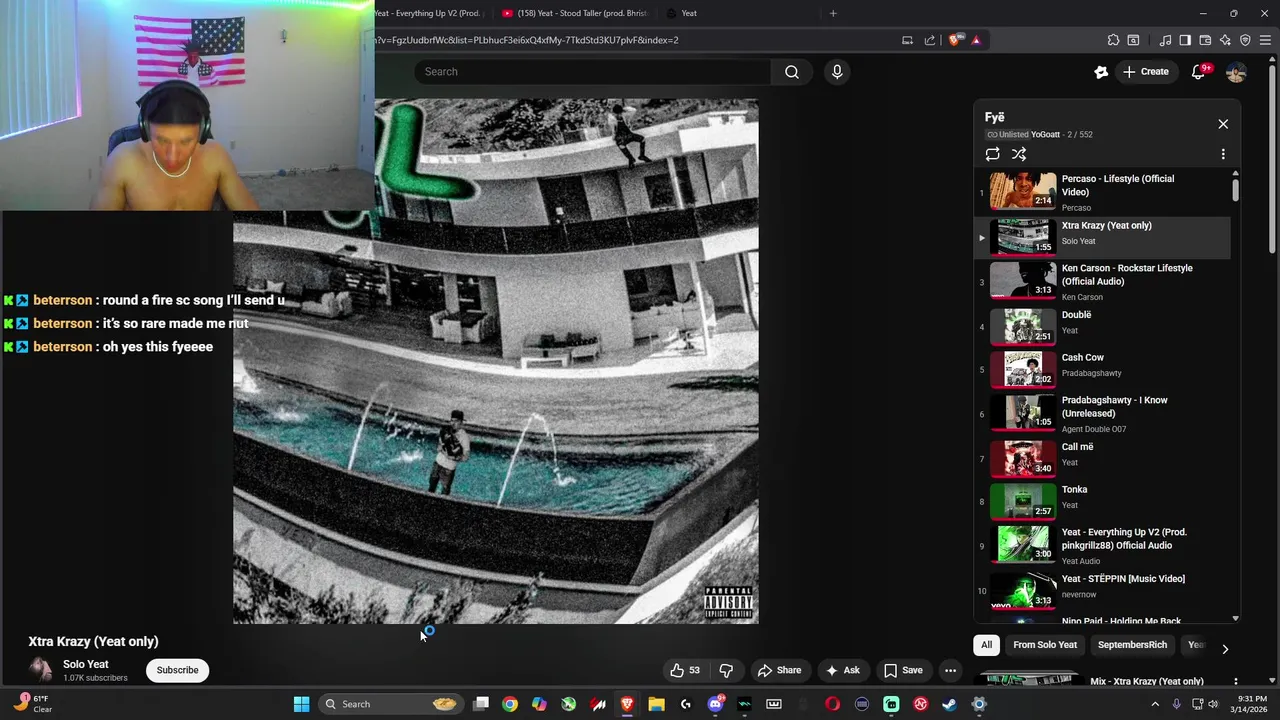Screen dimensions: 1280x720
Task: Switch to Yeat - Everything Up V2 tab
Action: 430,13
